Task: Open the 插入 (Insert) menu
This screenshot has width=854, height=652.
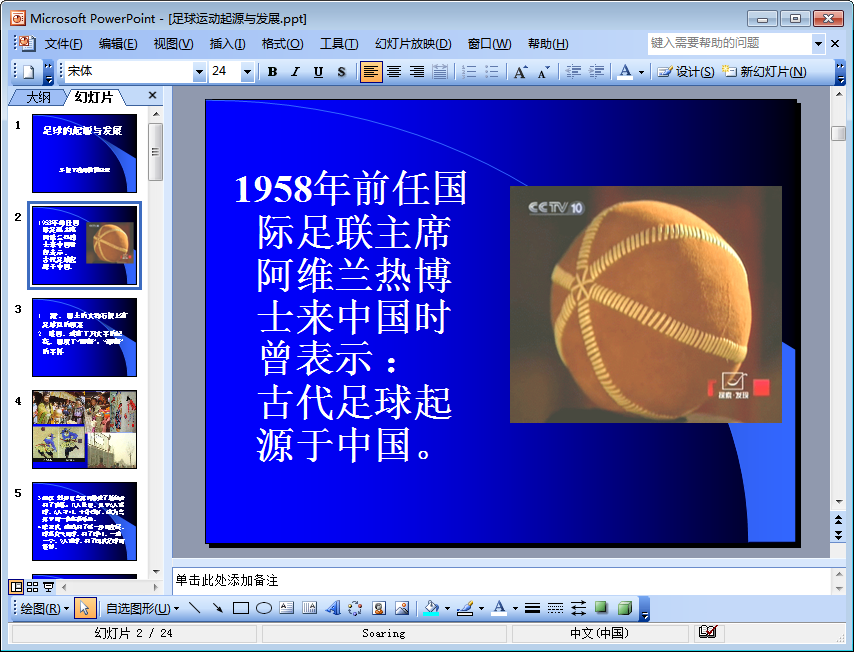Action: pos(227,44)
